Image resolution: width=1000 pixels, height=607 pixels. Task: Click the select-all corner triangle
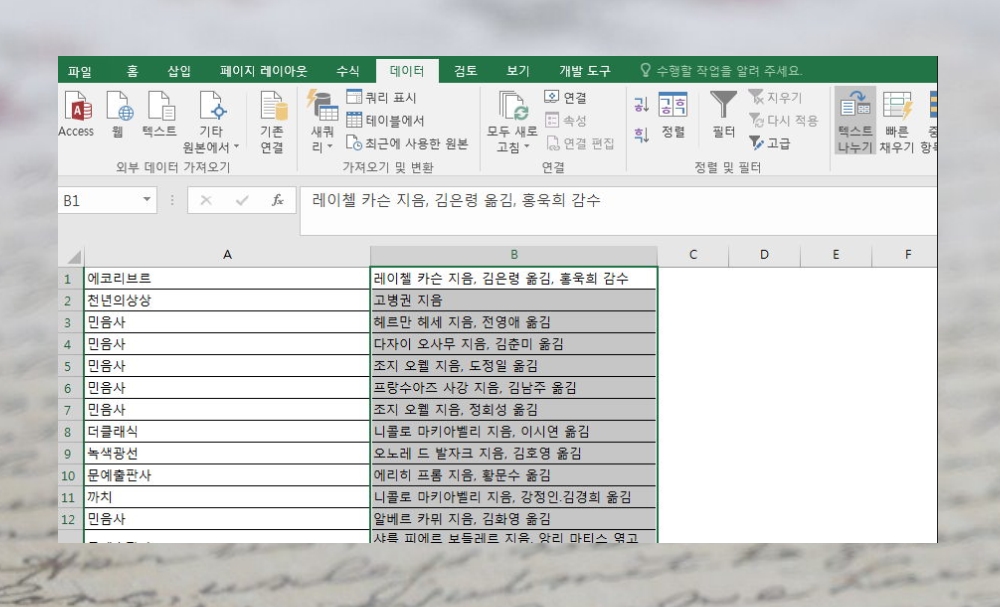click(73, 256)
